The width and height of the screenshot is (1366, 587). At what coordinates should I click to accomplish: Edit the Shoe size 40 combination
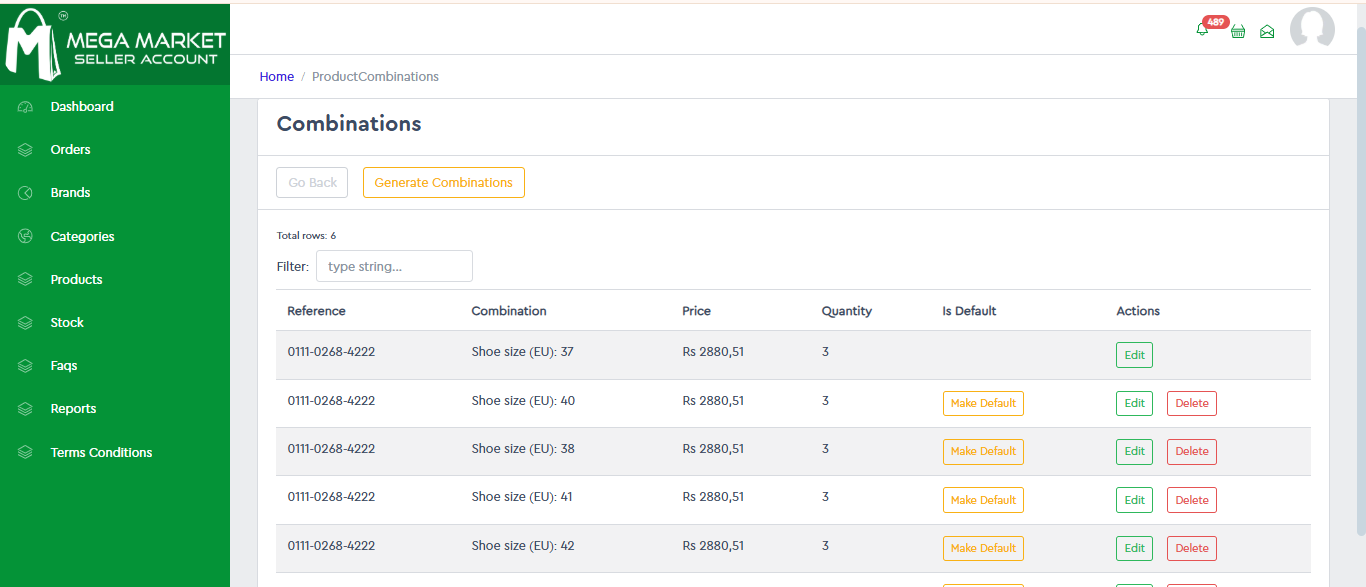point(1134,403)
